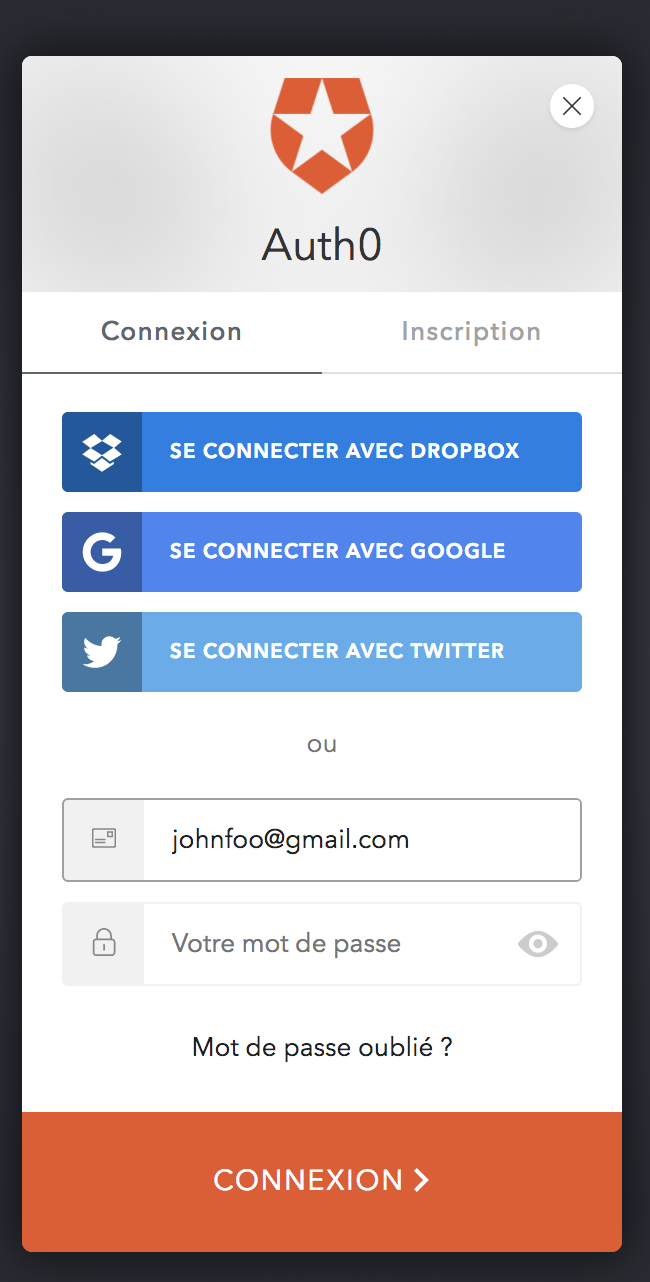Click the Dropbox logo icon
The image size is (650, 1282).
(102, 452)
